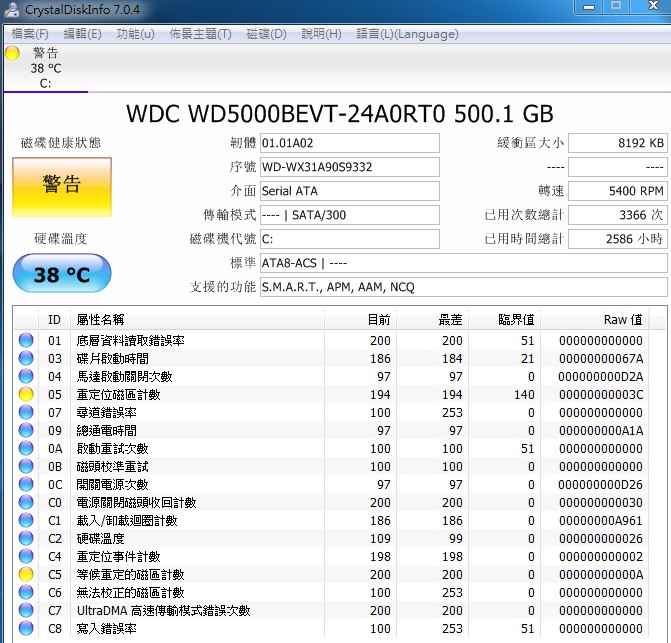Click raw value 0000000003C of attribute 05
Image resolution: width=671 pixels, height=643 pixels.
point(601,394)
